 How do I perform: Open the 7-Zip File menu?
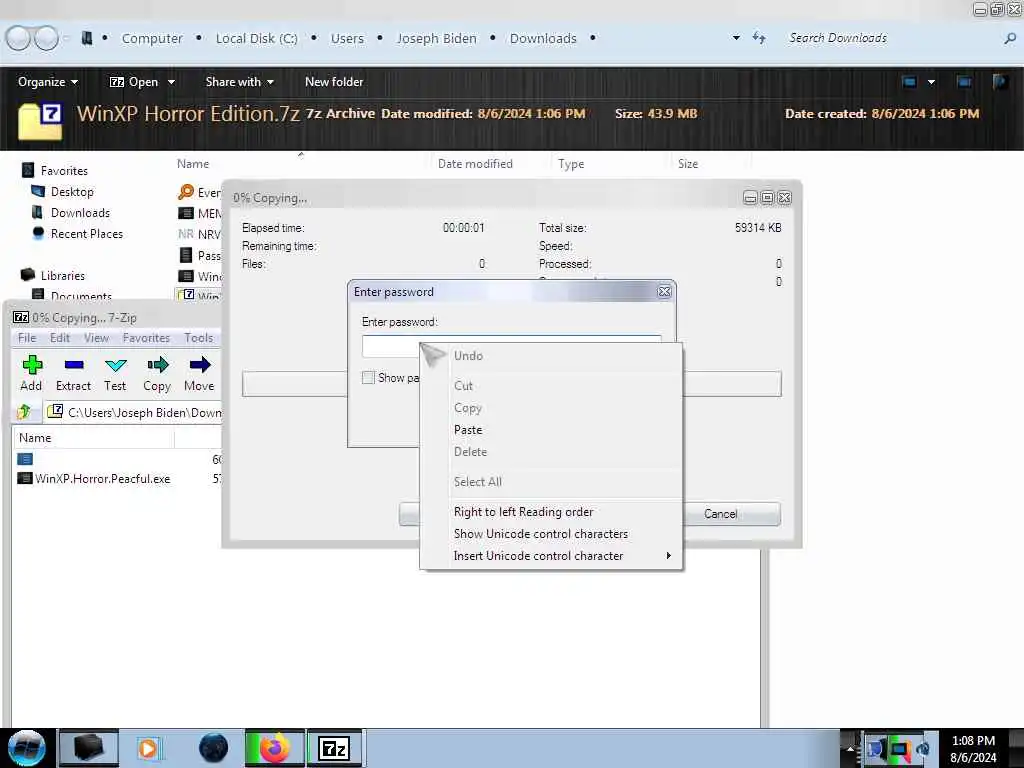[x=27, y=338]
